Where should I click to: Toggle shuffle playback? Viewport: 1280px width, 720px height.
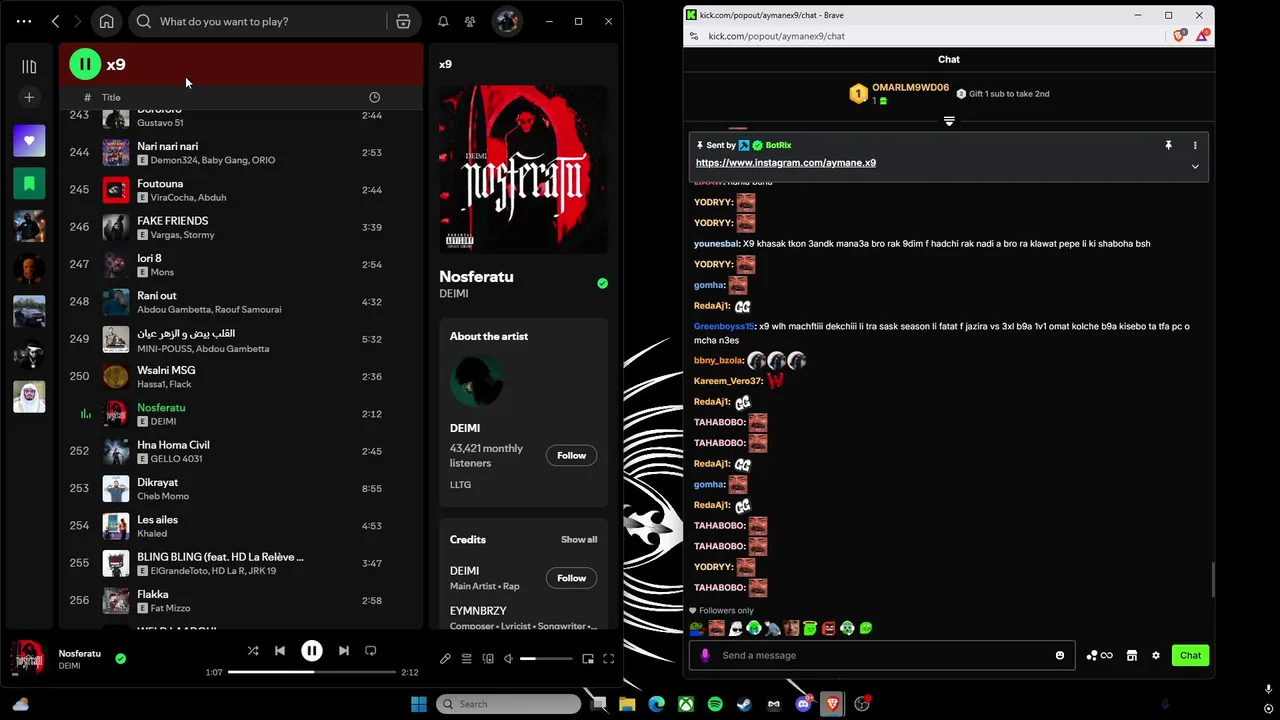click(x=253, y=651)
